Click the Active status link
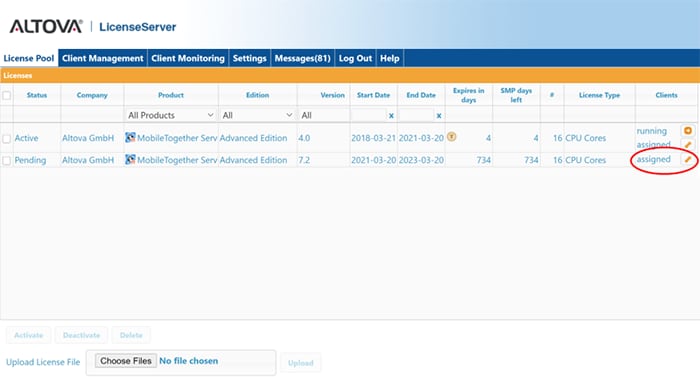This screenshot has height=377, width=700. click(26, 138)
